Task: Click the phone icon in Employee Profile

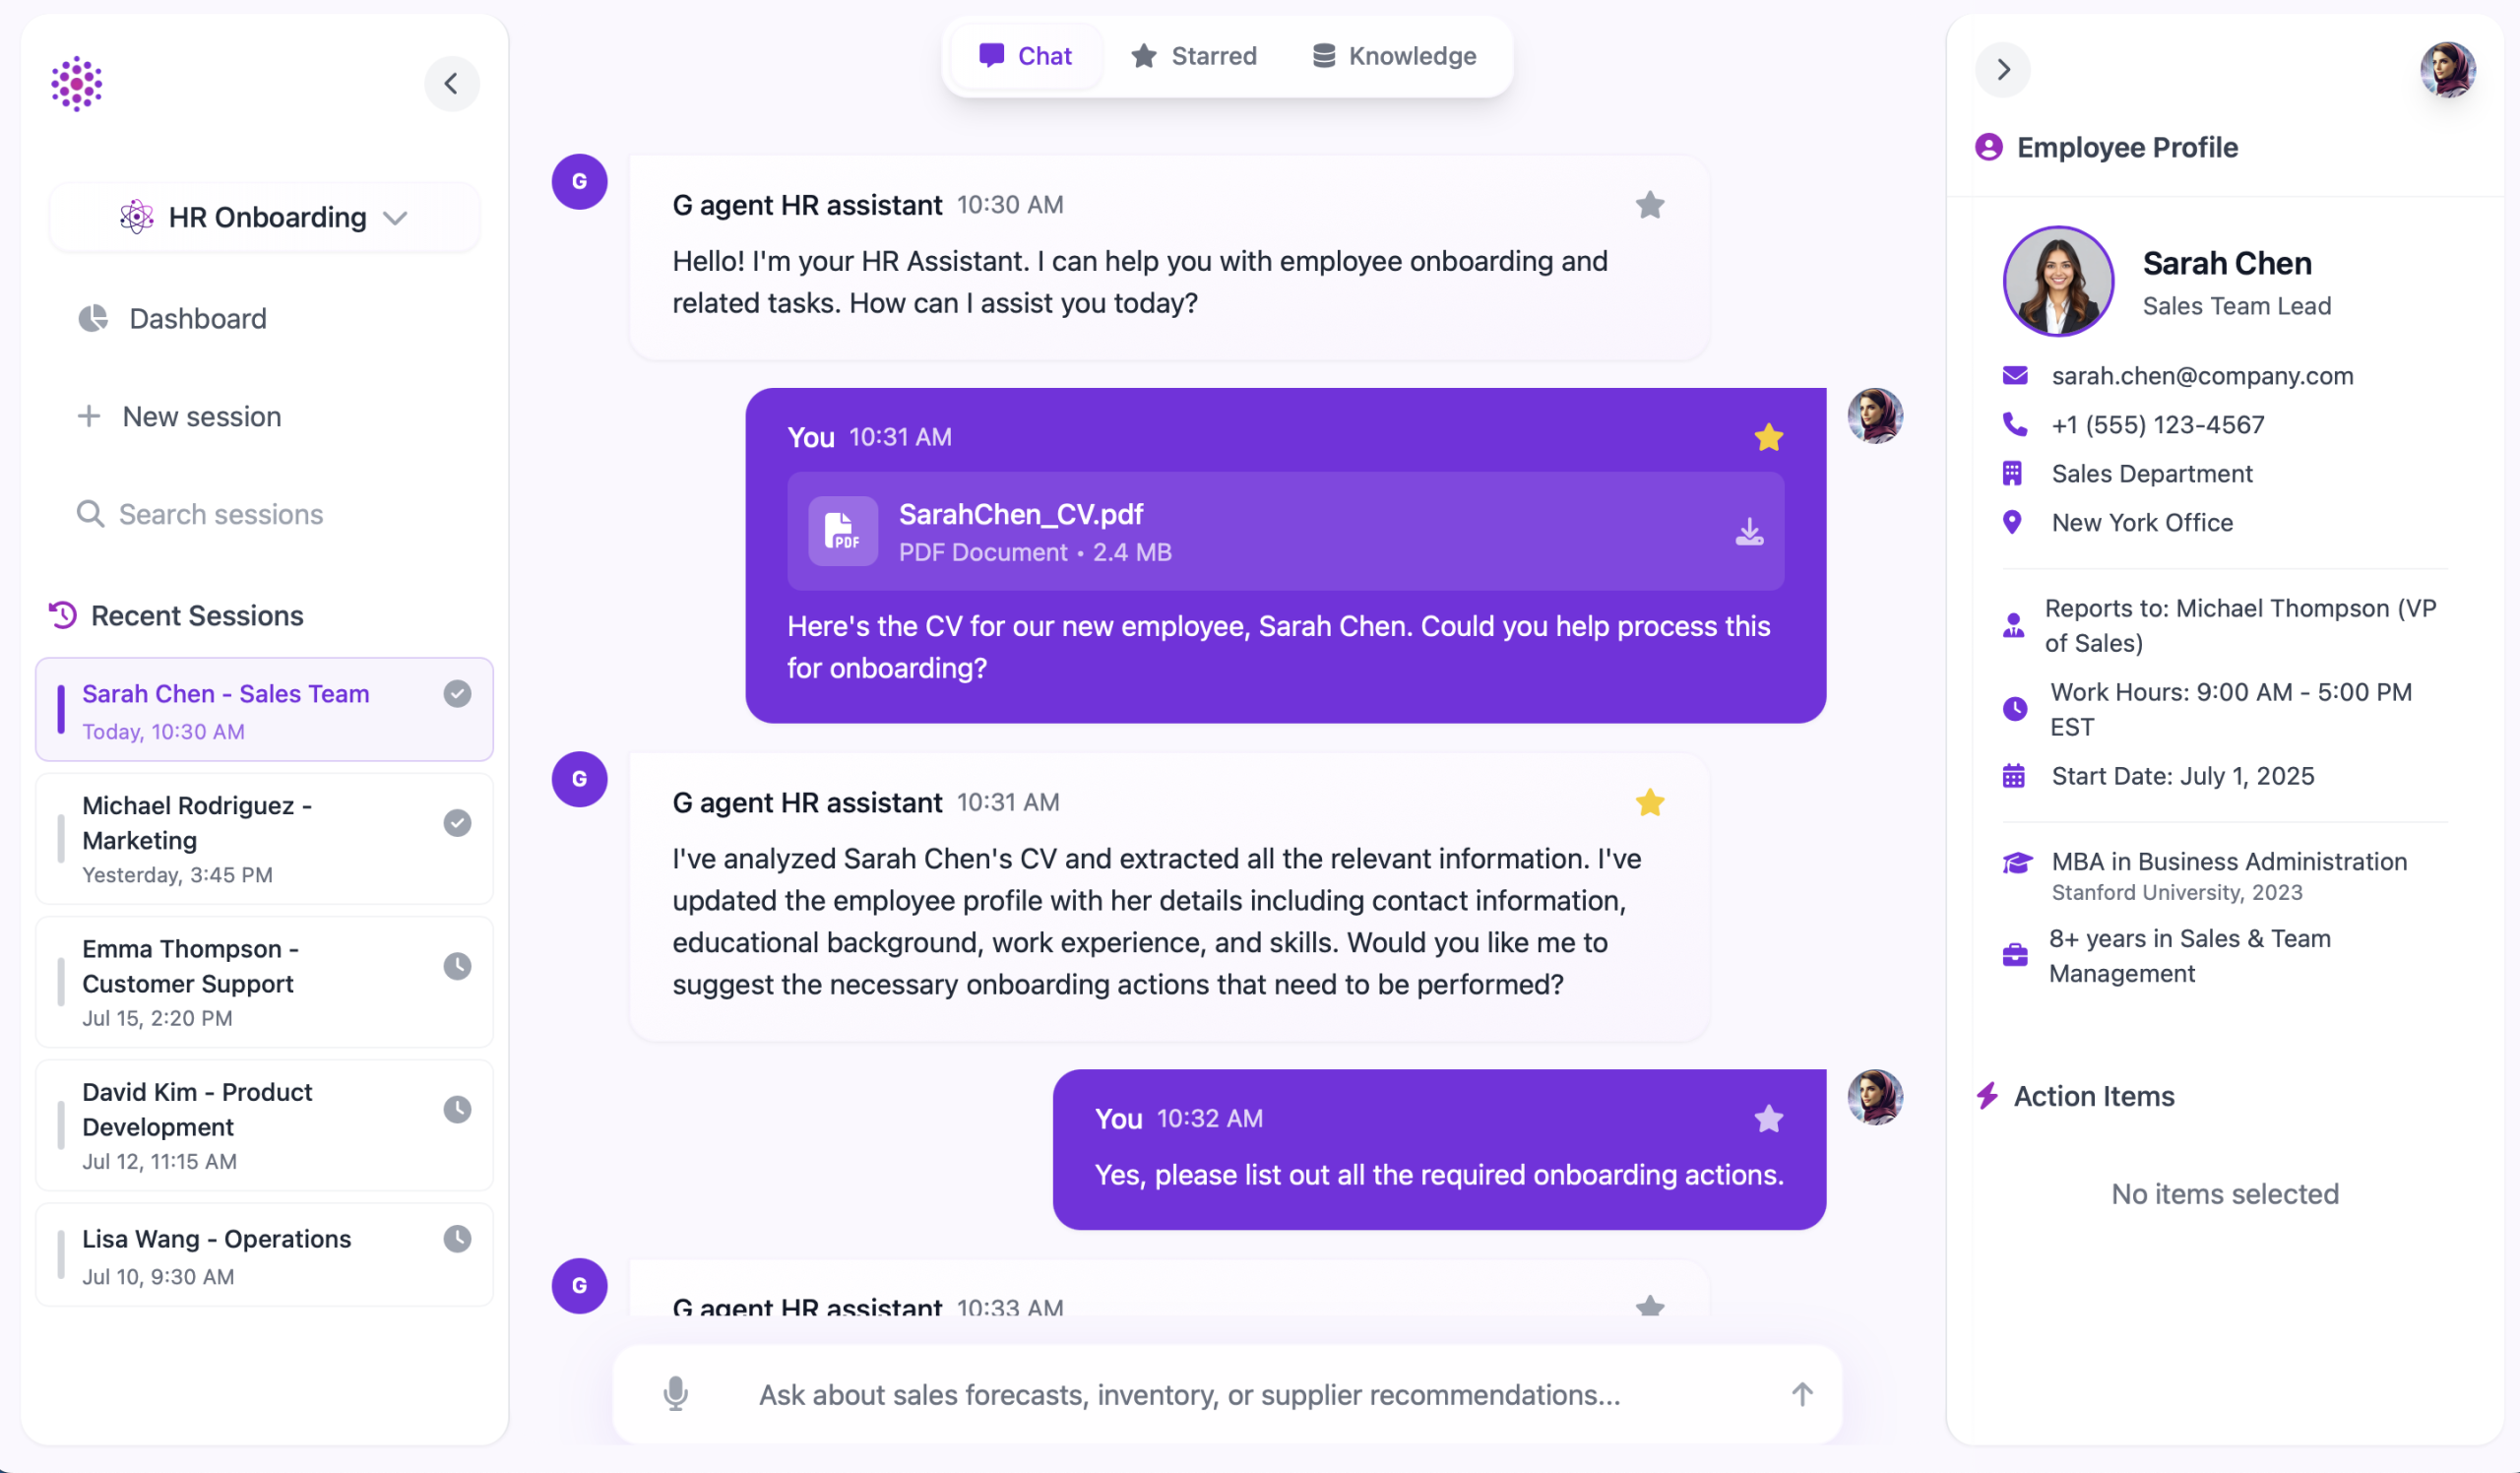Action: click(2015, 425)
